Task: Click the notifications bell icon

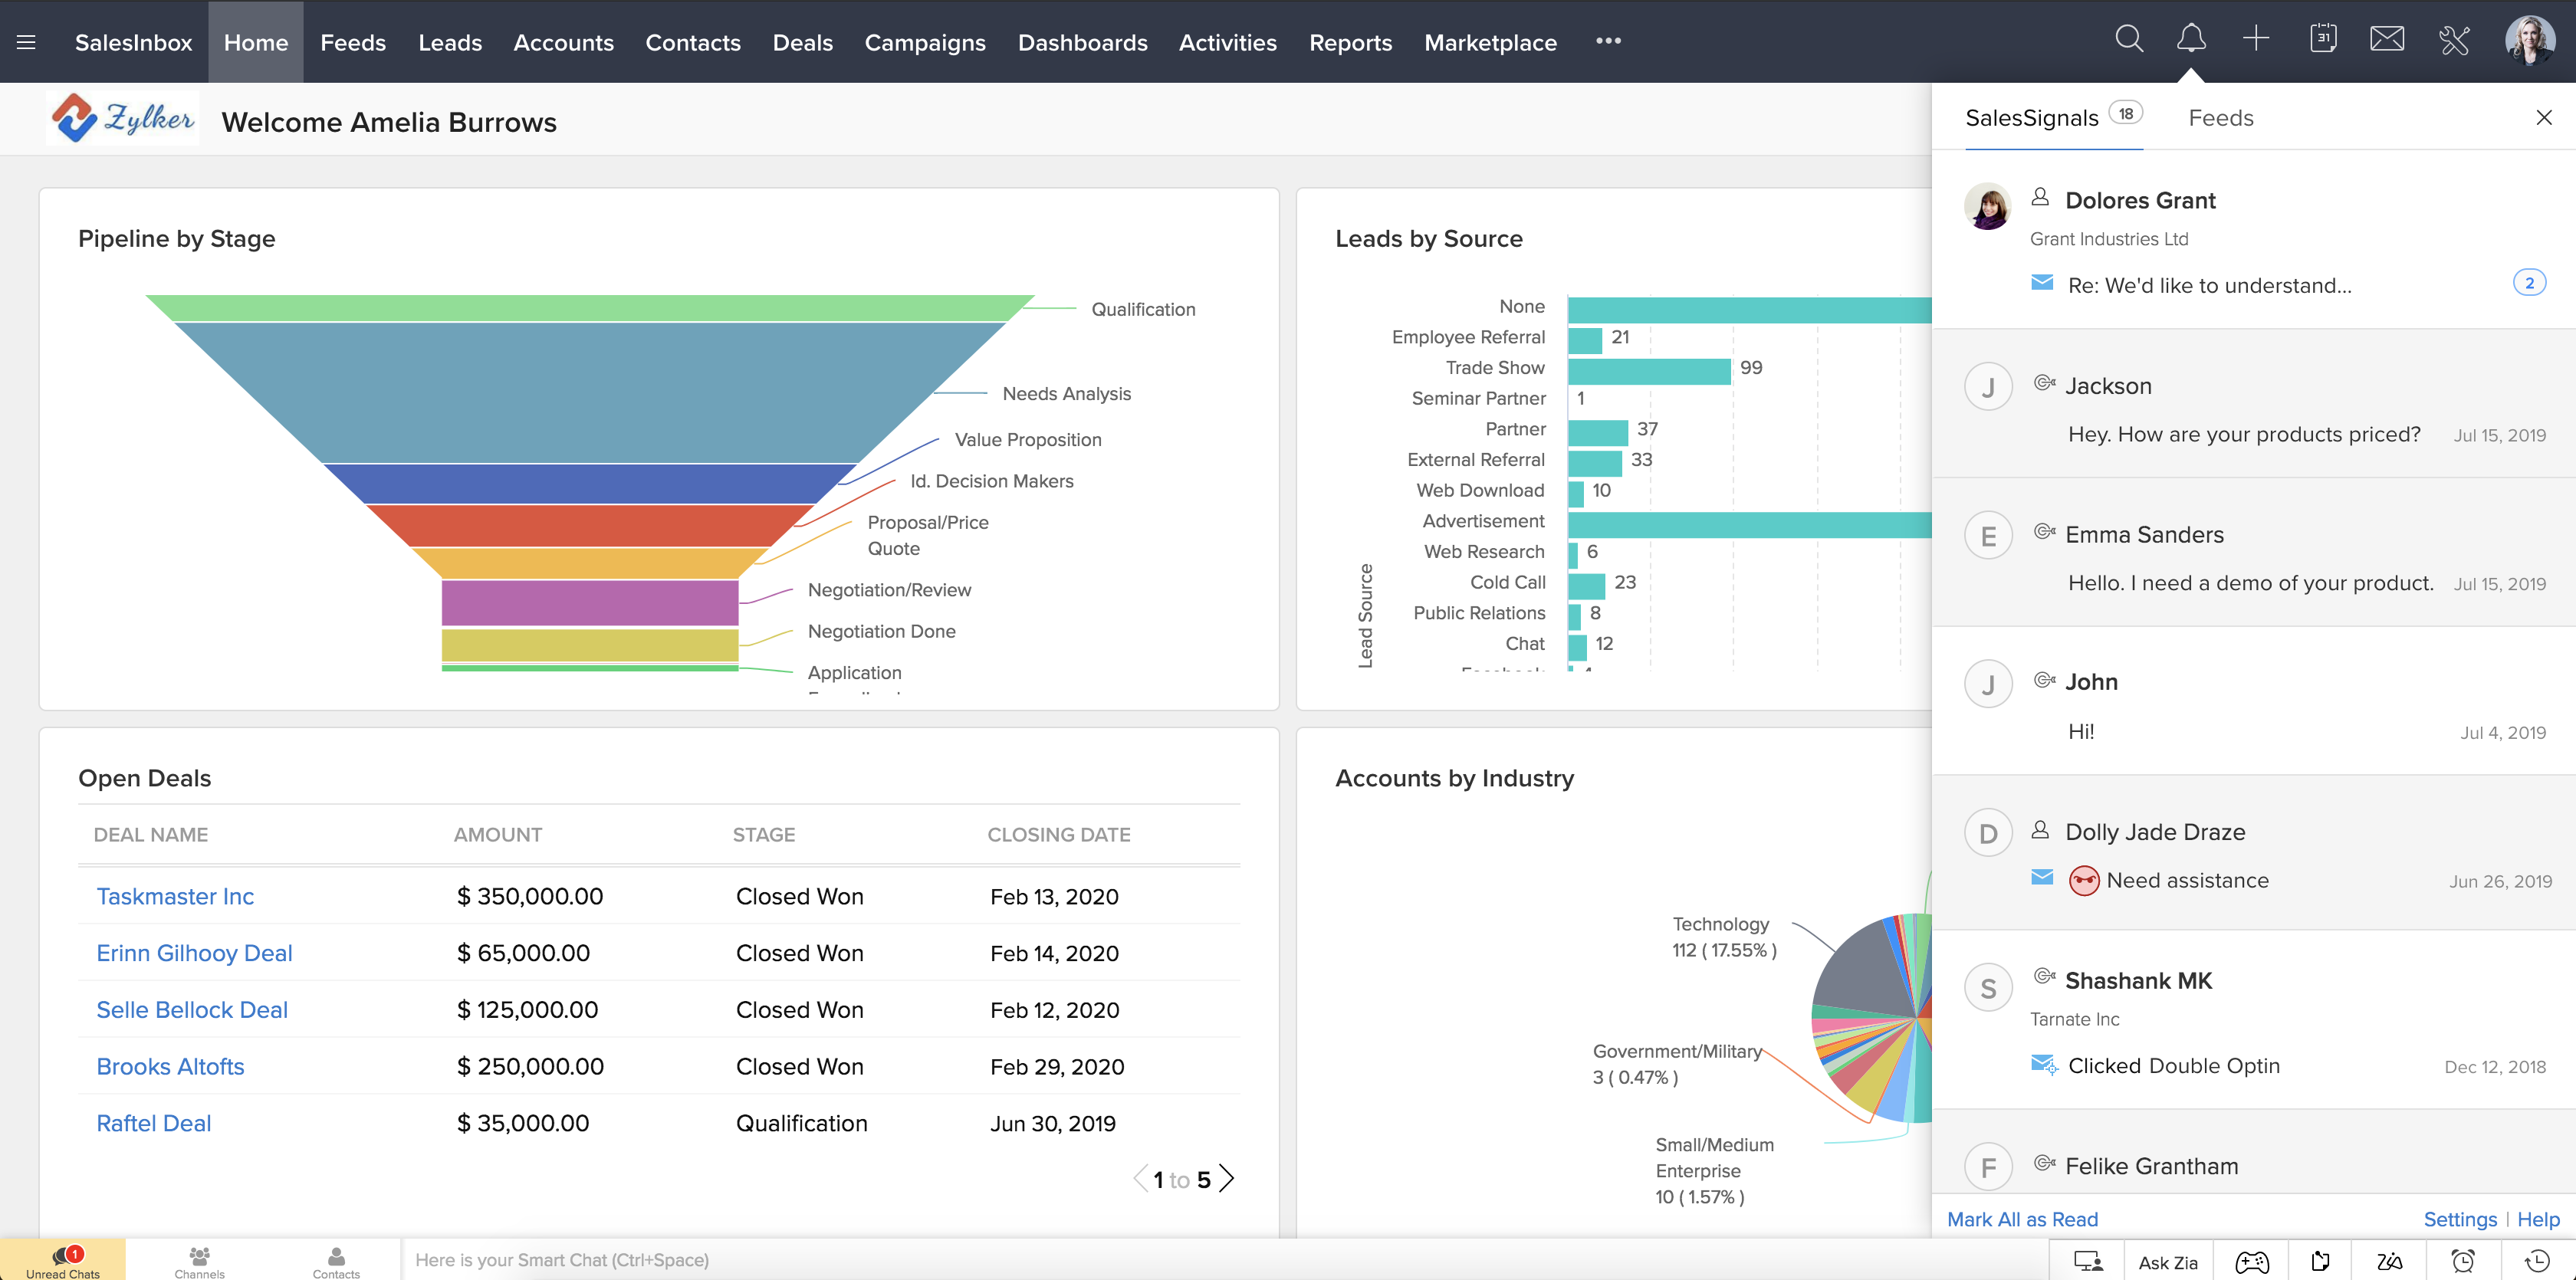Action: click(x=2192, y=38)
